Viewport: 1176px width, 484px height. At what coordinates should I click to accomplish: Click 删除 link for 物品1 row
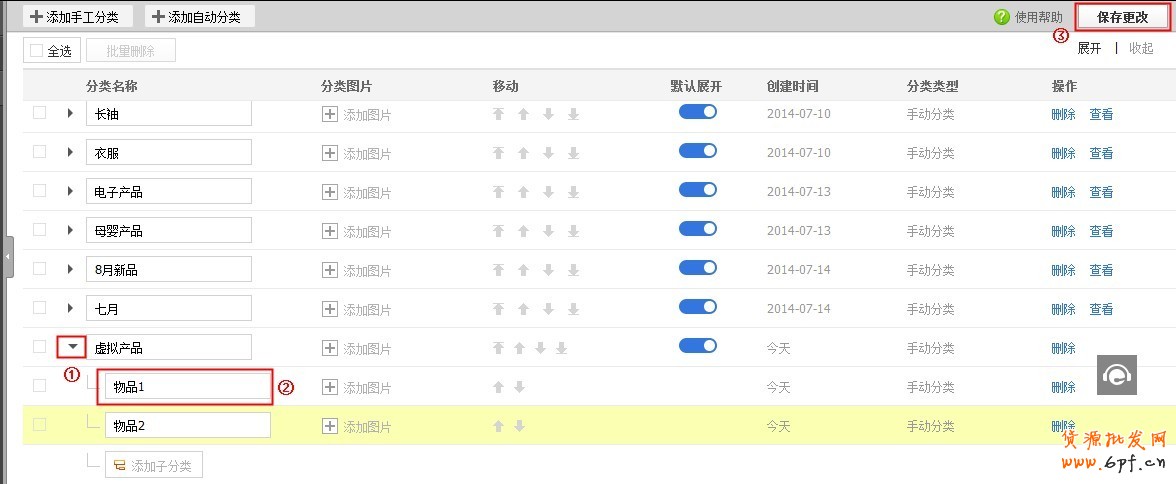(x=1063, y=387)
